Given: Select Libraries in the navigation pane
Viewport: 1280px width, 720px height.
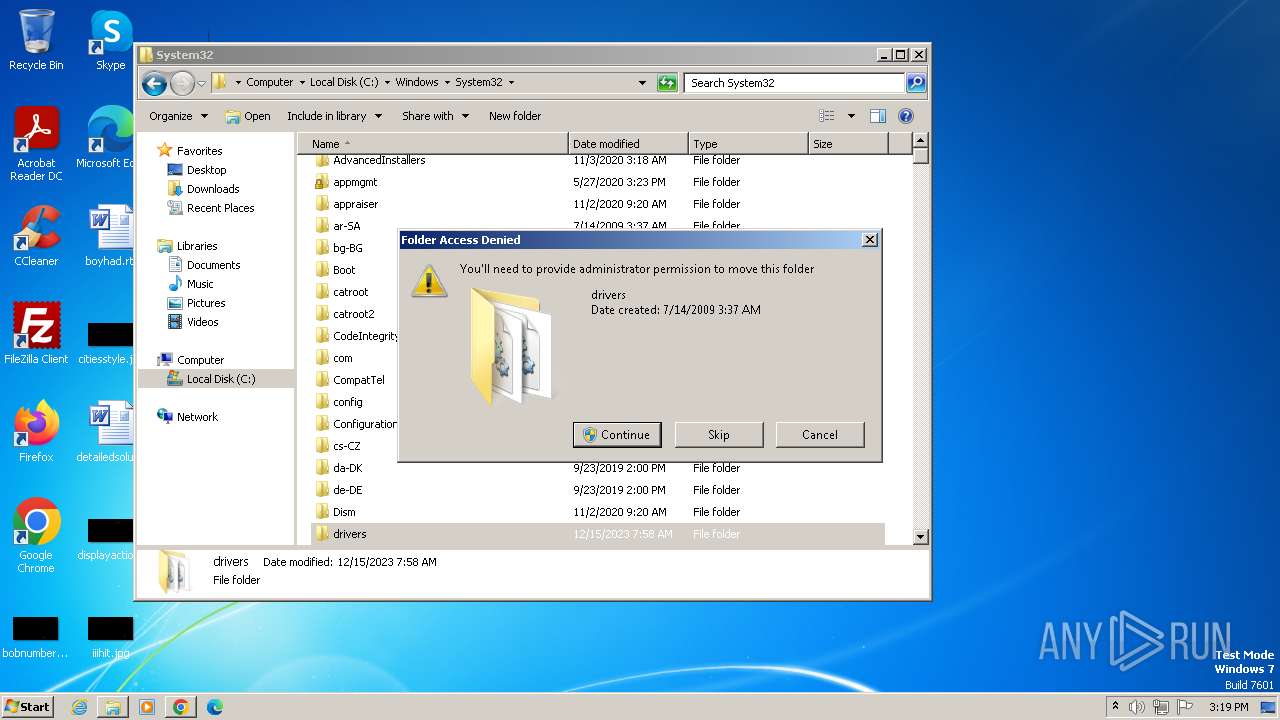Looking at the screenshot, I should [x=197, y=246].
